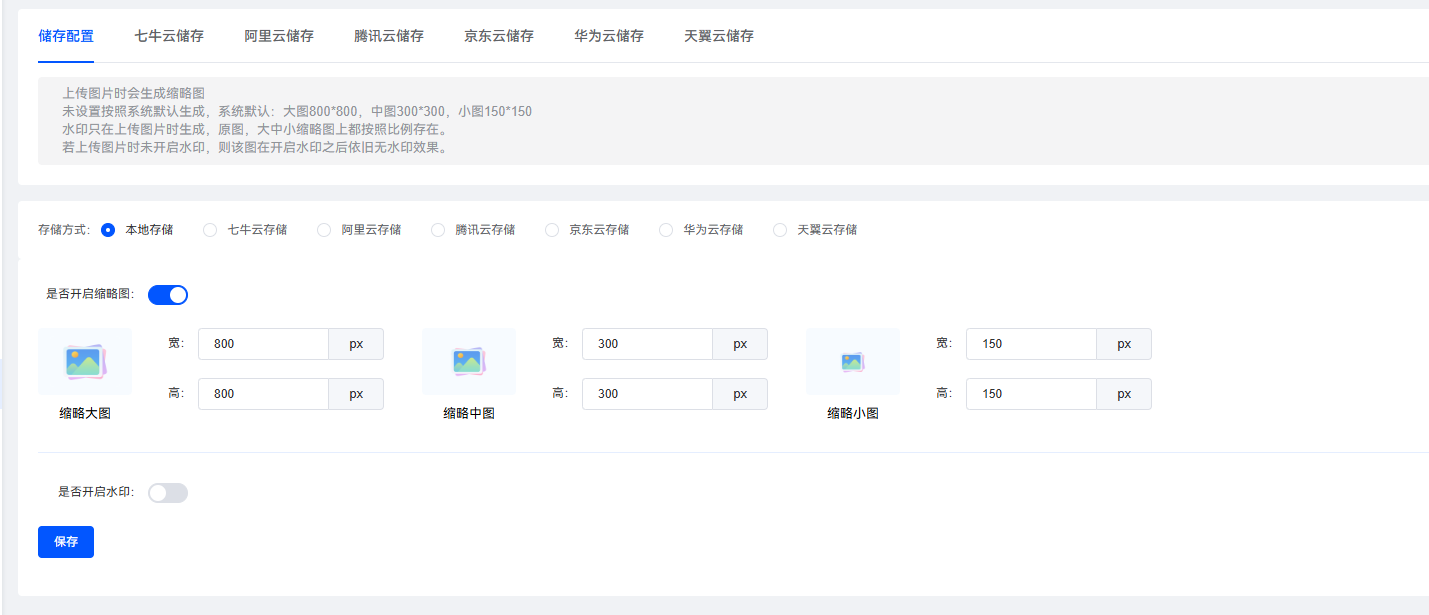The height and width of the screenshot is (615, 1429).
Task: Focus the medium thumbnail height input
Action: [x=647, y=394]
